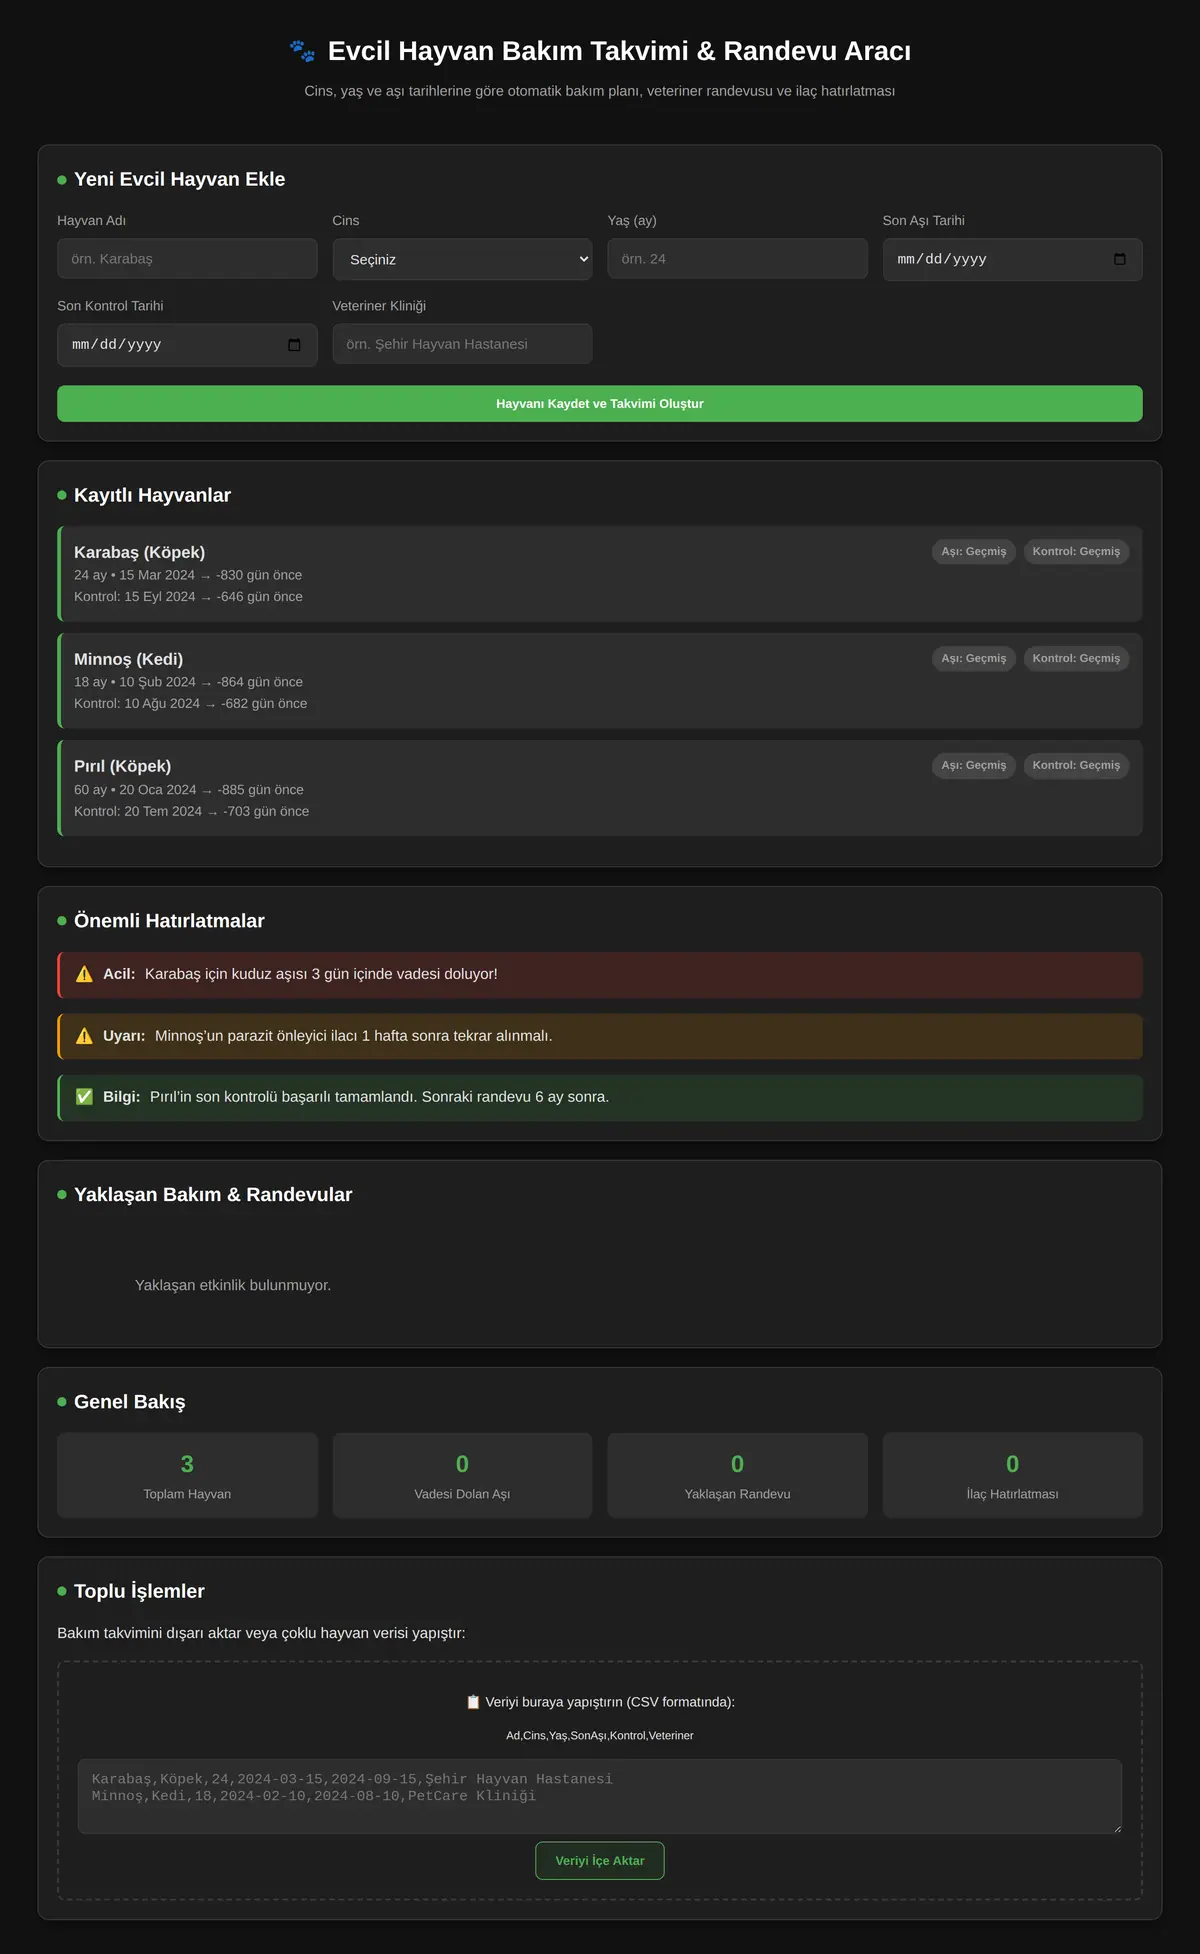Click Pırıl's Aşı: Geçmiş badge

coord(974,766)
